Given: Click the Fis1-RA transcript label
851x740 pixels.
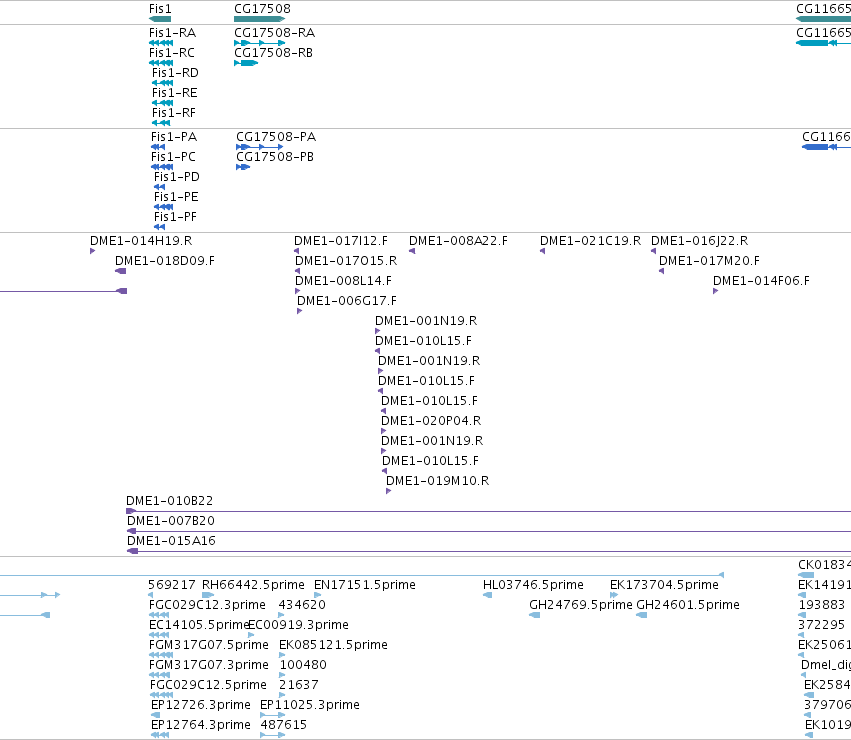Looking at the screenshot, I should click(173, 33).
